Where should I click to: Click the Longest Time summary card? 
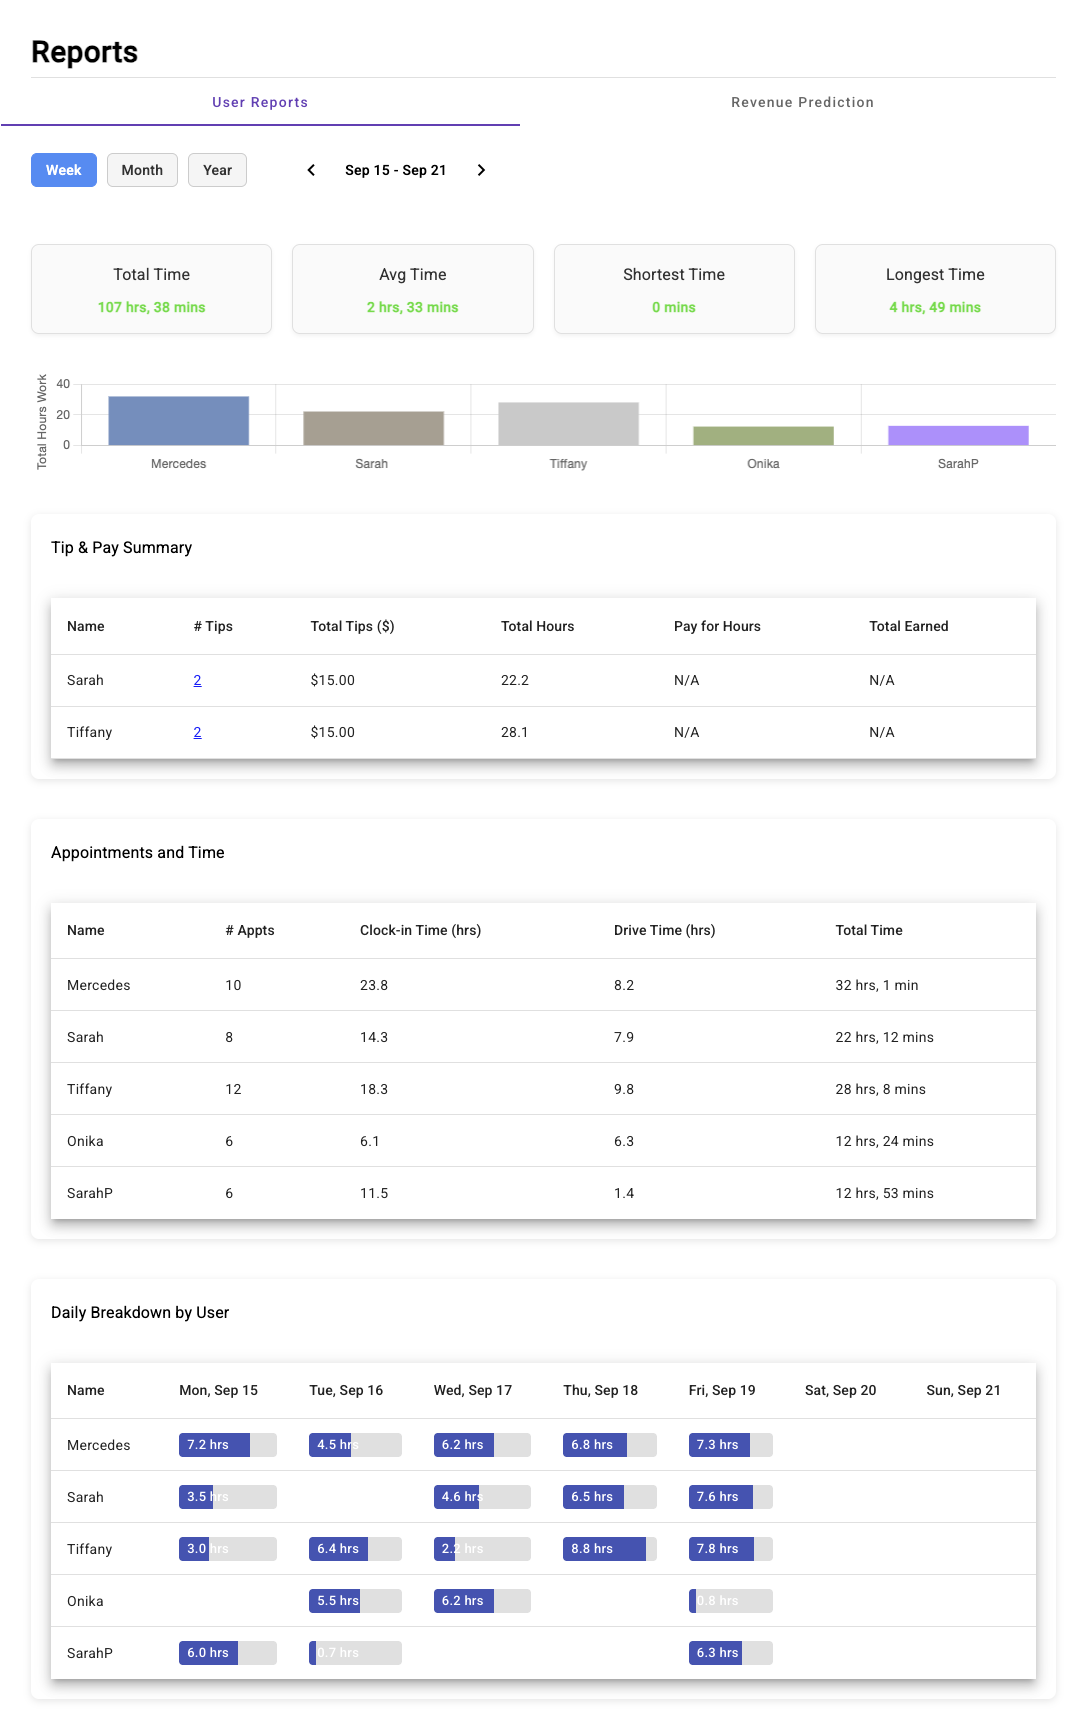(935, 289)
